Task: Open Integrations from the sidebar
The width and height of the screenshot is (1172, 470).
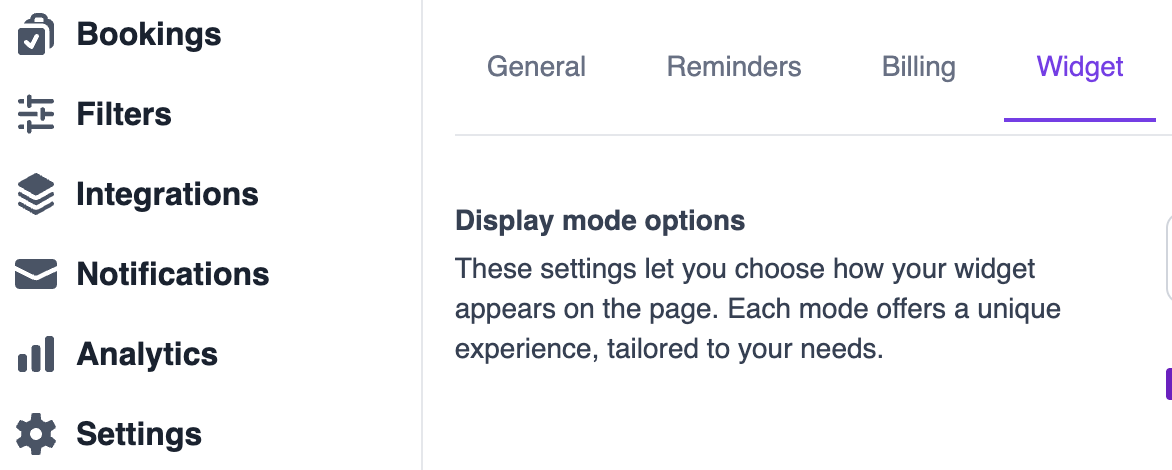Action: tap(167, 194)
